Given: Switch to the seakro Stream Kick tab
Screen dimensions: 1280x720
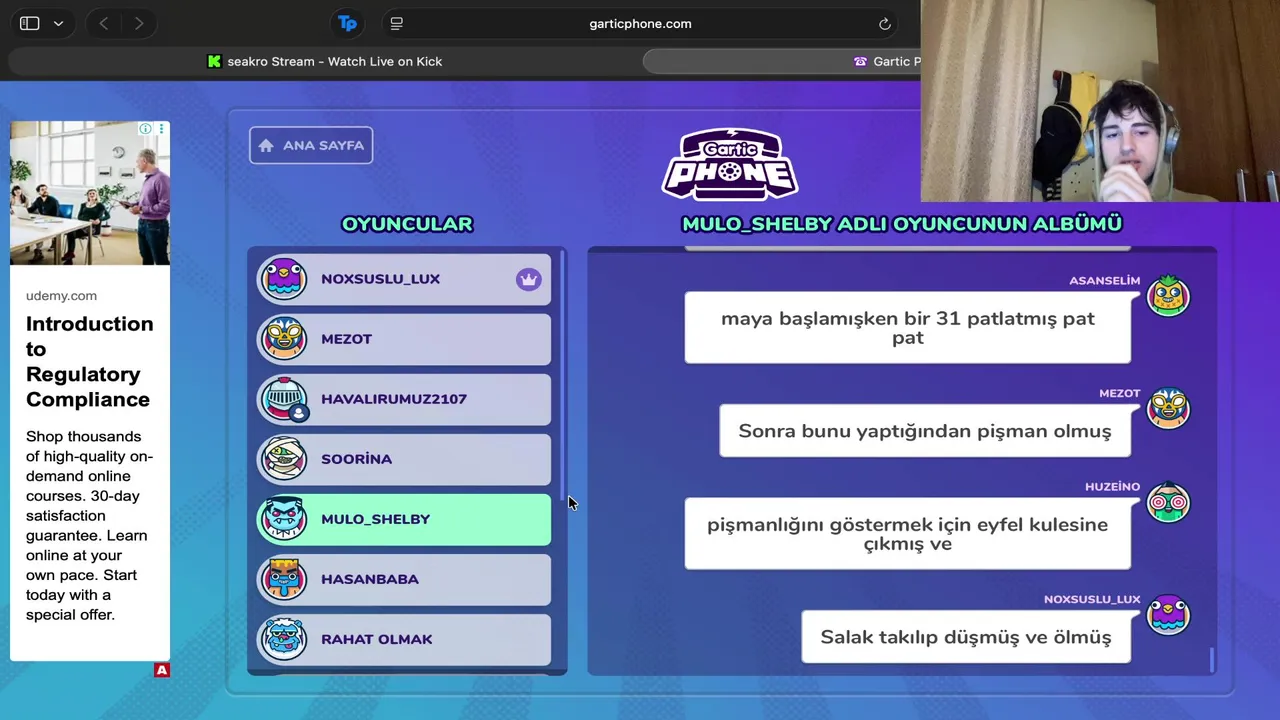Looking at the screenshot, I should click(325, 61).
